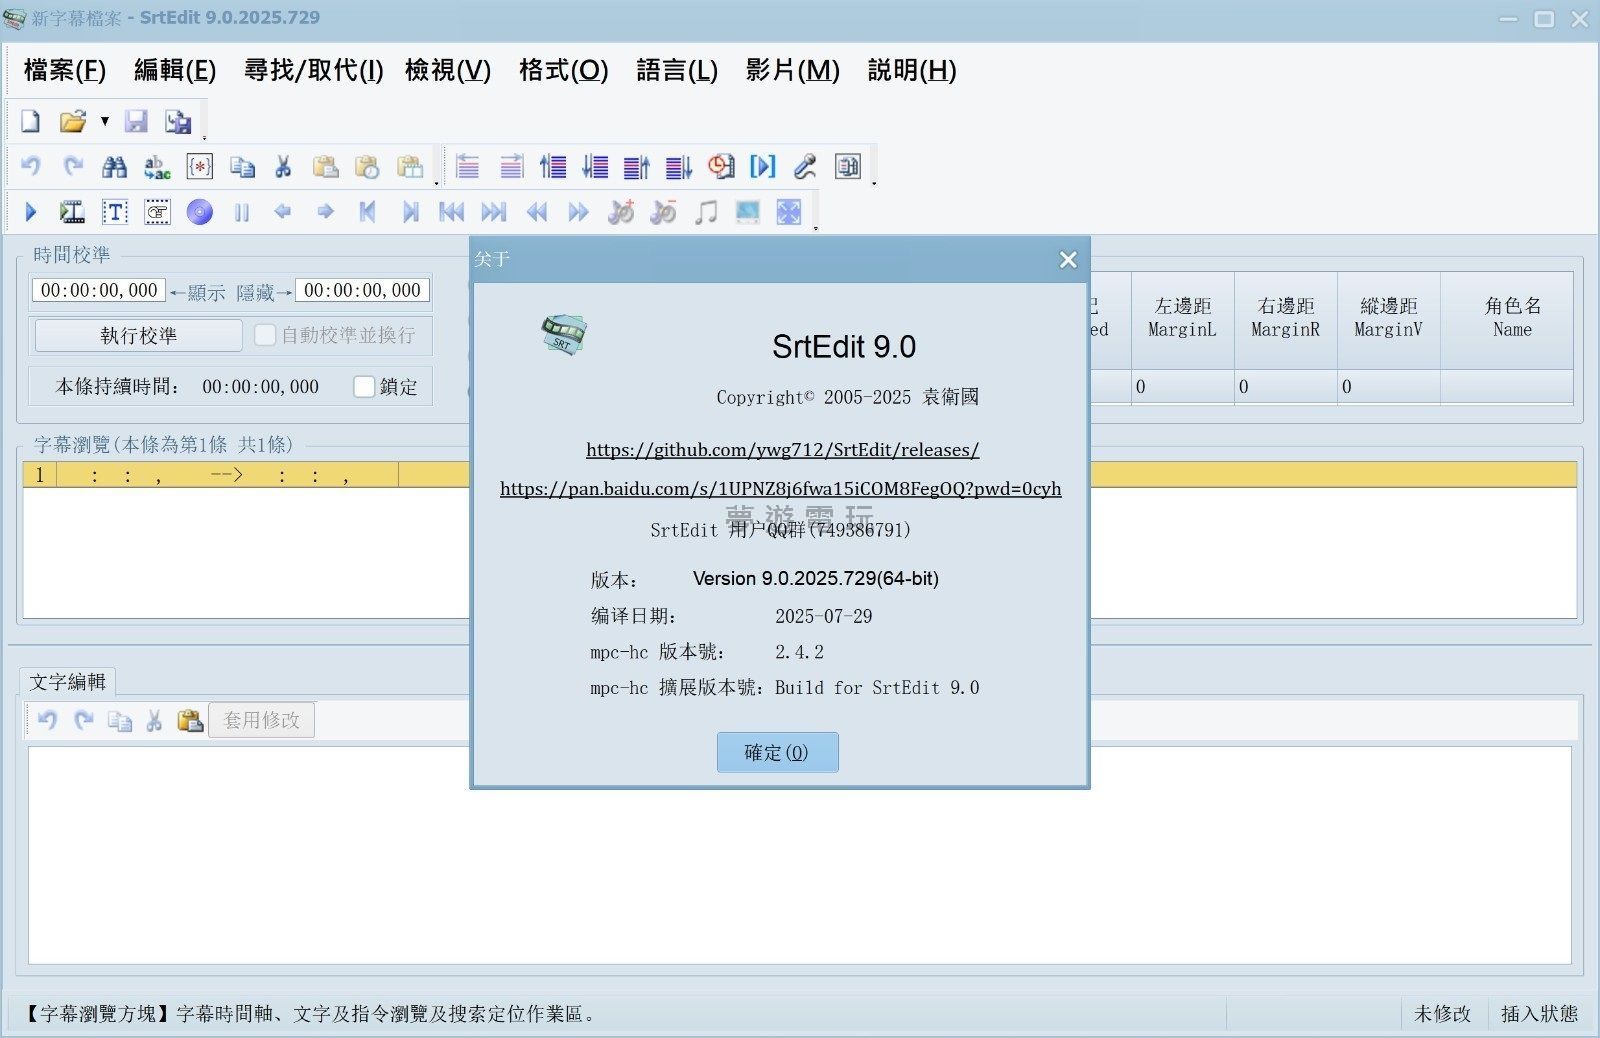Click the purple disc icon
1600x1038 pixels.
pos(200,212)
